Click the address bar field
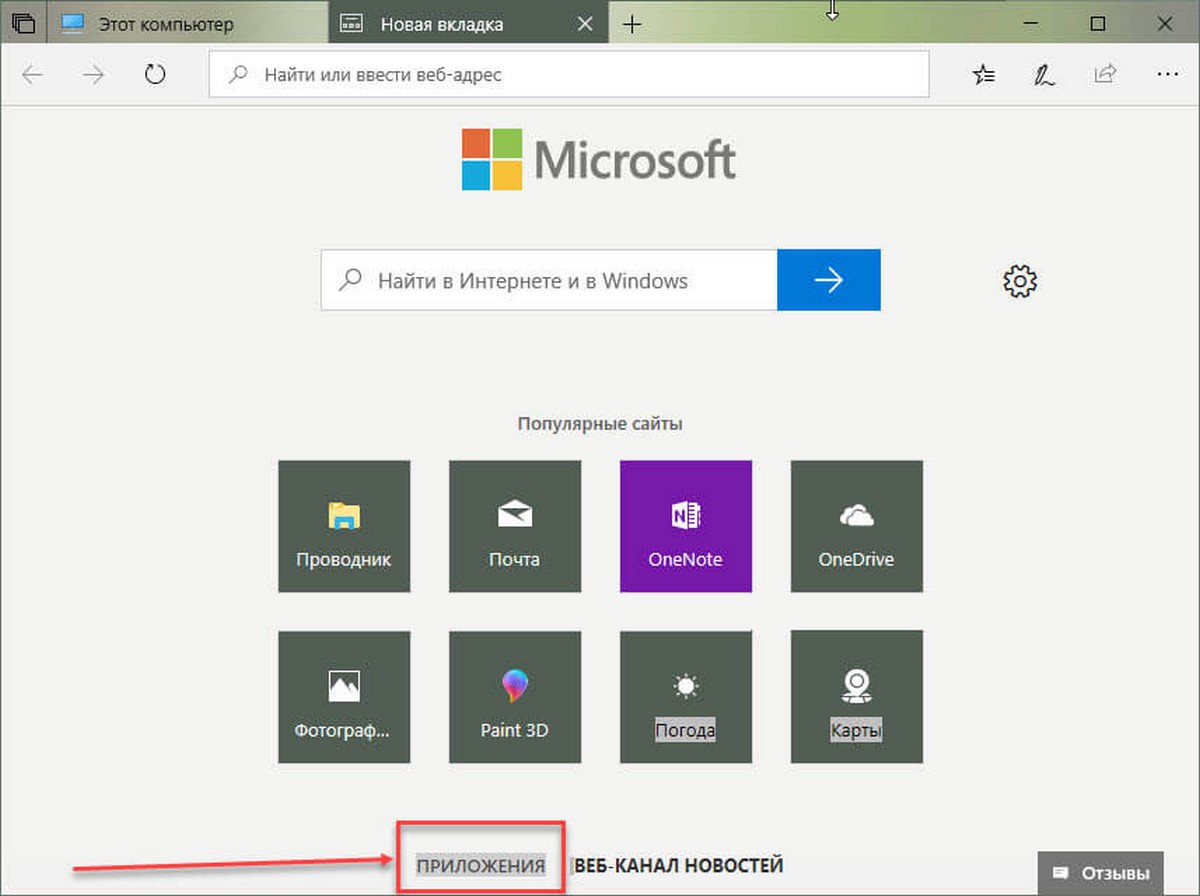1200x896 pixels. tap(569, 74)
